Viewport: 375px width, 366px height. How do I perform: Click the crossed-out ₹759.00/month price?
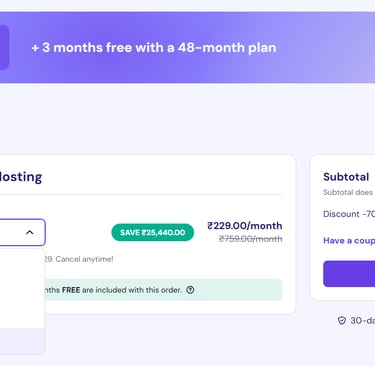[x=250, y=239]
